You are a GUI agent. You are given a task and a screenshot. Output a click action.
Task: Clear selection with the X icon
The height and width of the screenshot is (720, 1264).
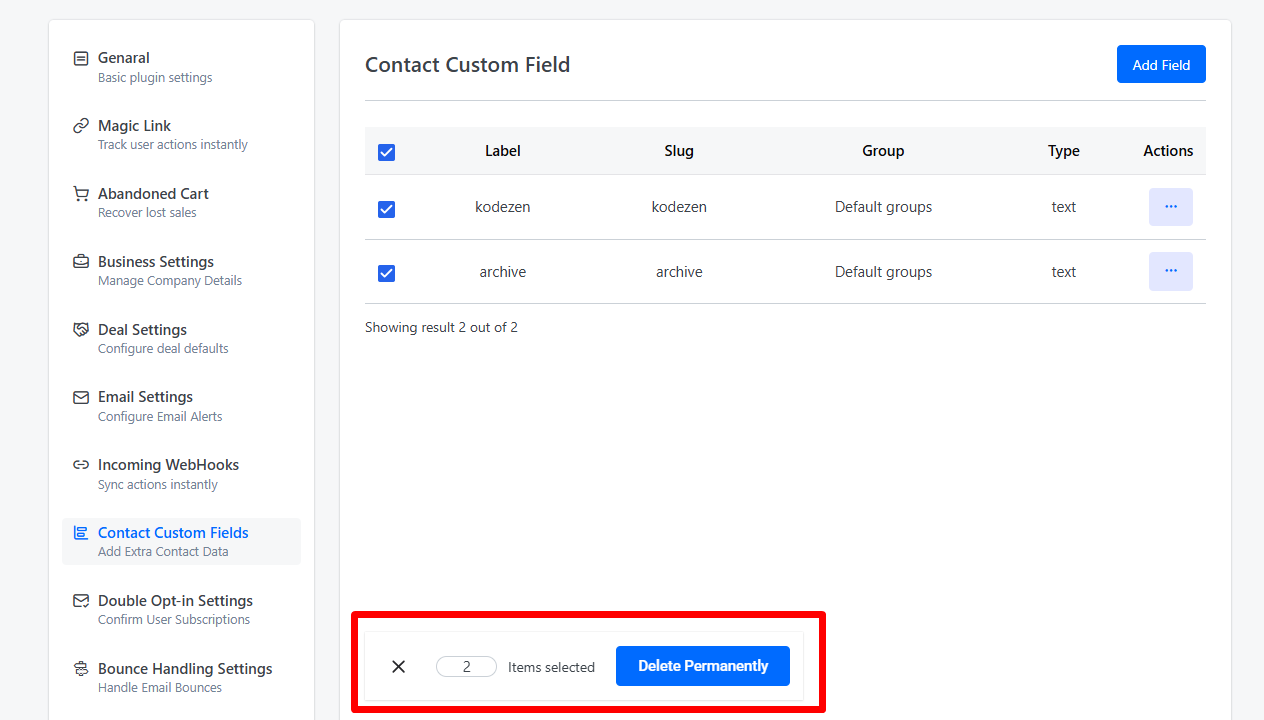(x=398, y=666)
